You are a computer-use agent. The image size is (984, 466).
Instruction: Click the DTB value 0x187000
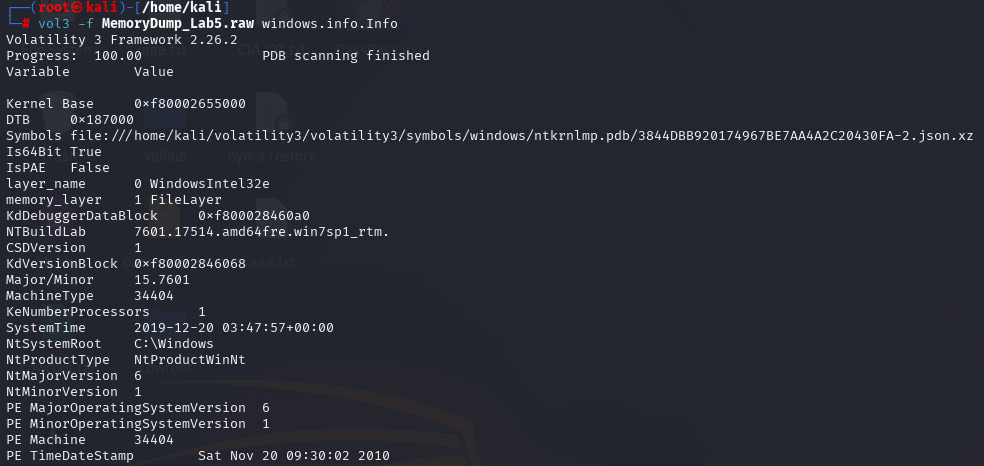[102, 120]
